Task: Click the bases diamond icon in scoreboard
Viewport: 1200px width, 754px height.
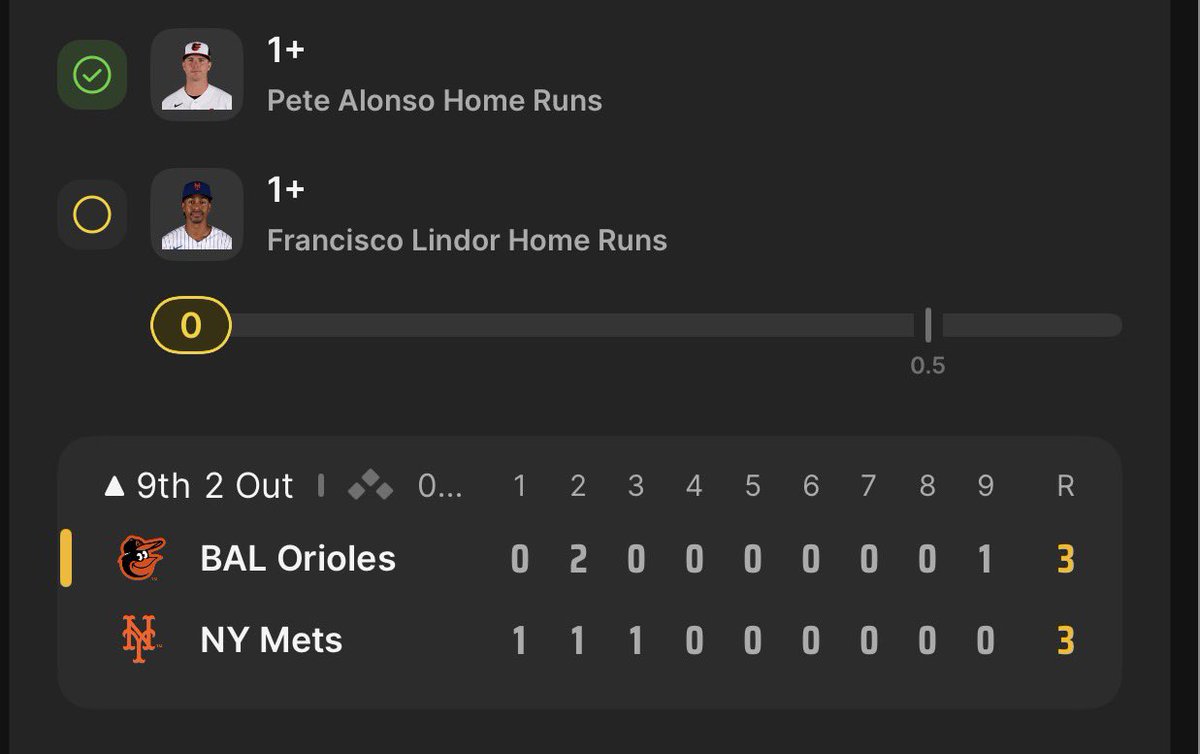Action: coord(371,486)
